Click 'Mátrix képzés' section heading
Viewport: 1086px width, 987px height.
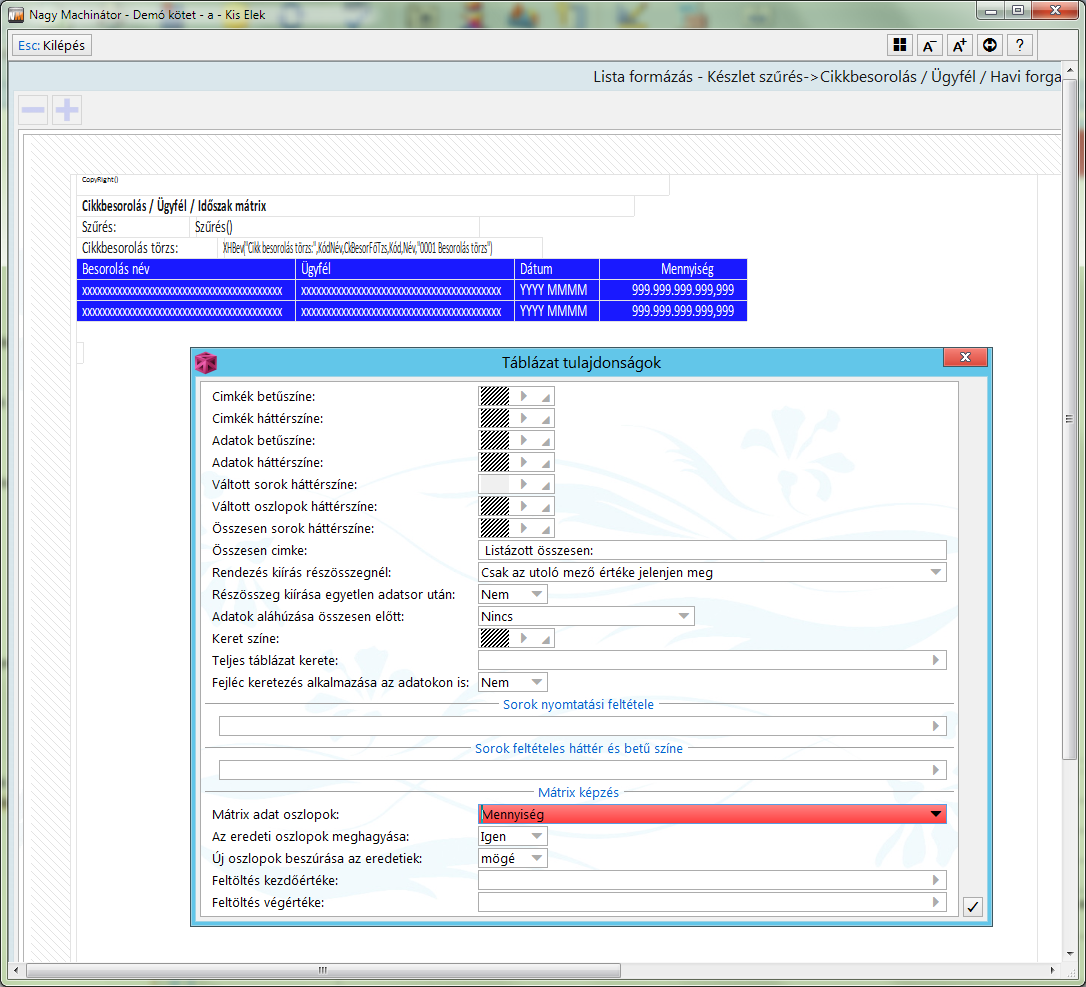pos(578,792)
